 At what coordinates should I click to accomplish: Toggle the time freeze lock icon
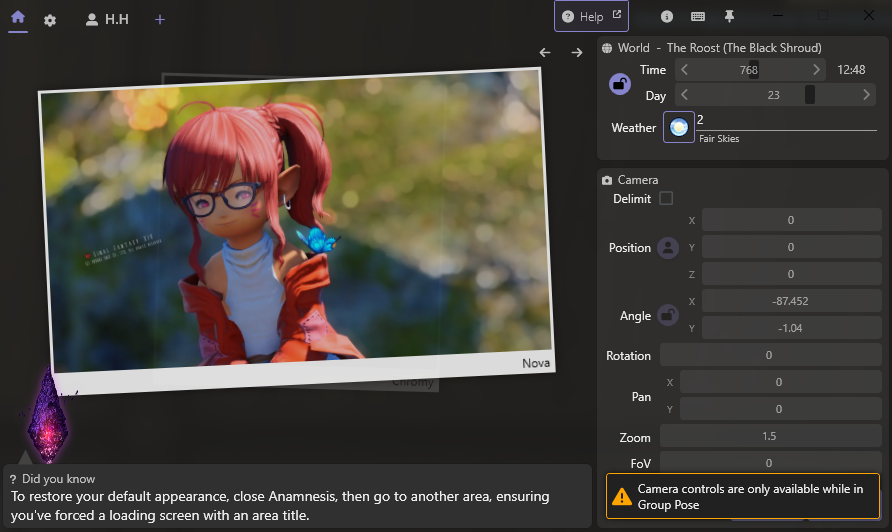point(620,84)
